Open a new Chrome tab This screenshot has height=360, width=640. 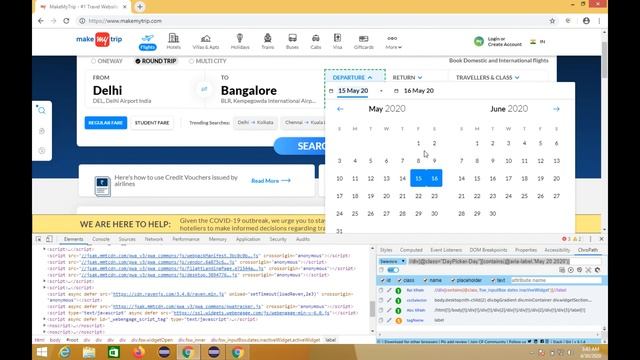[140, 7]
